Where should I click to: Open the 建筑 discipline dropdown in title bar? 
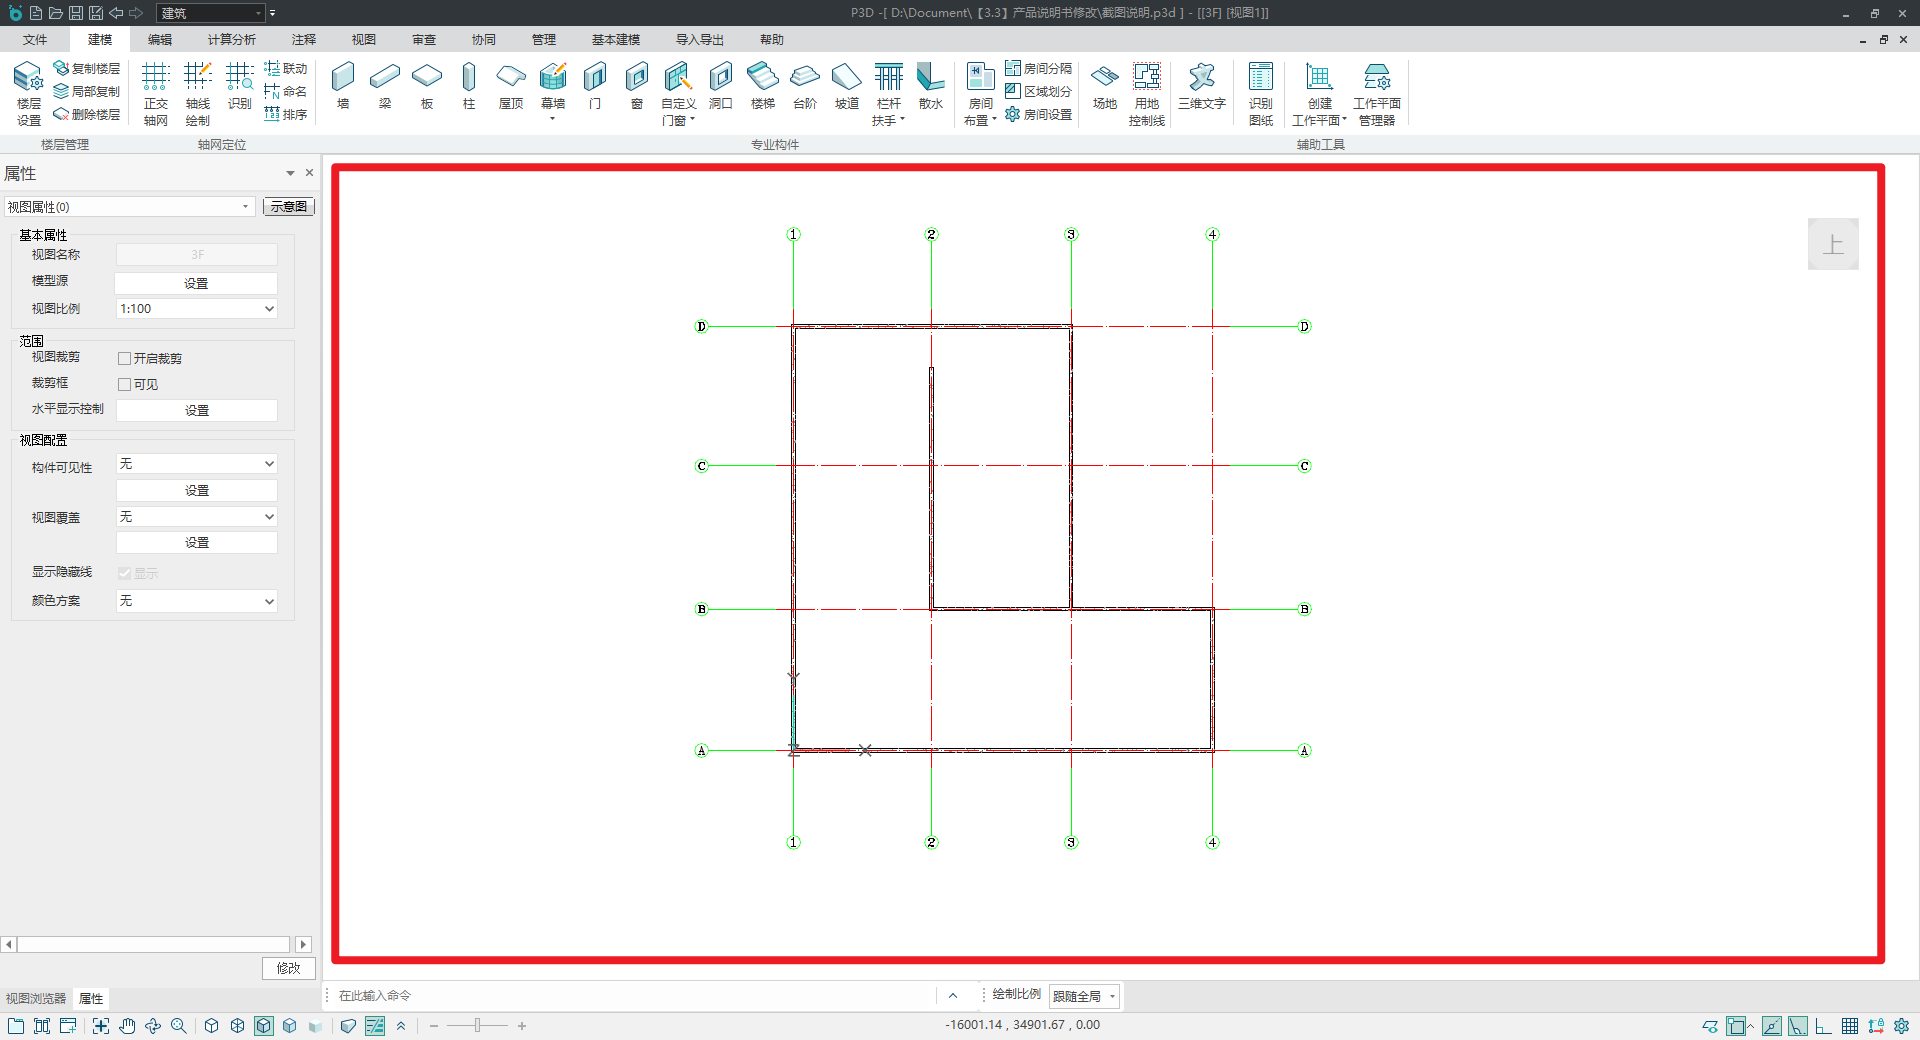click(211, 13)
